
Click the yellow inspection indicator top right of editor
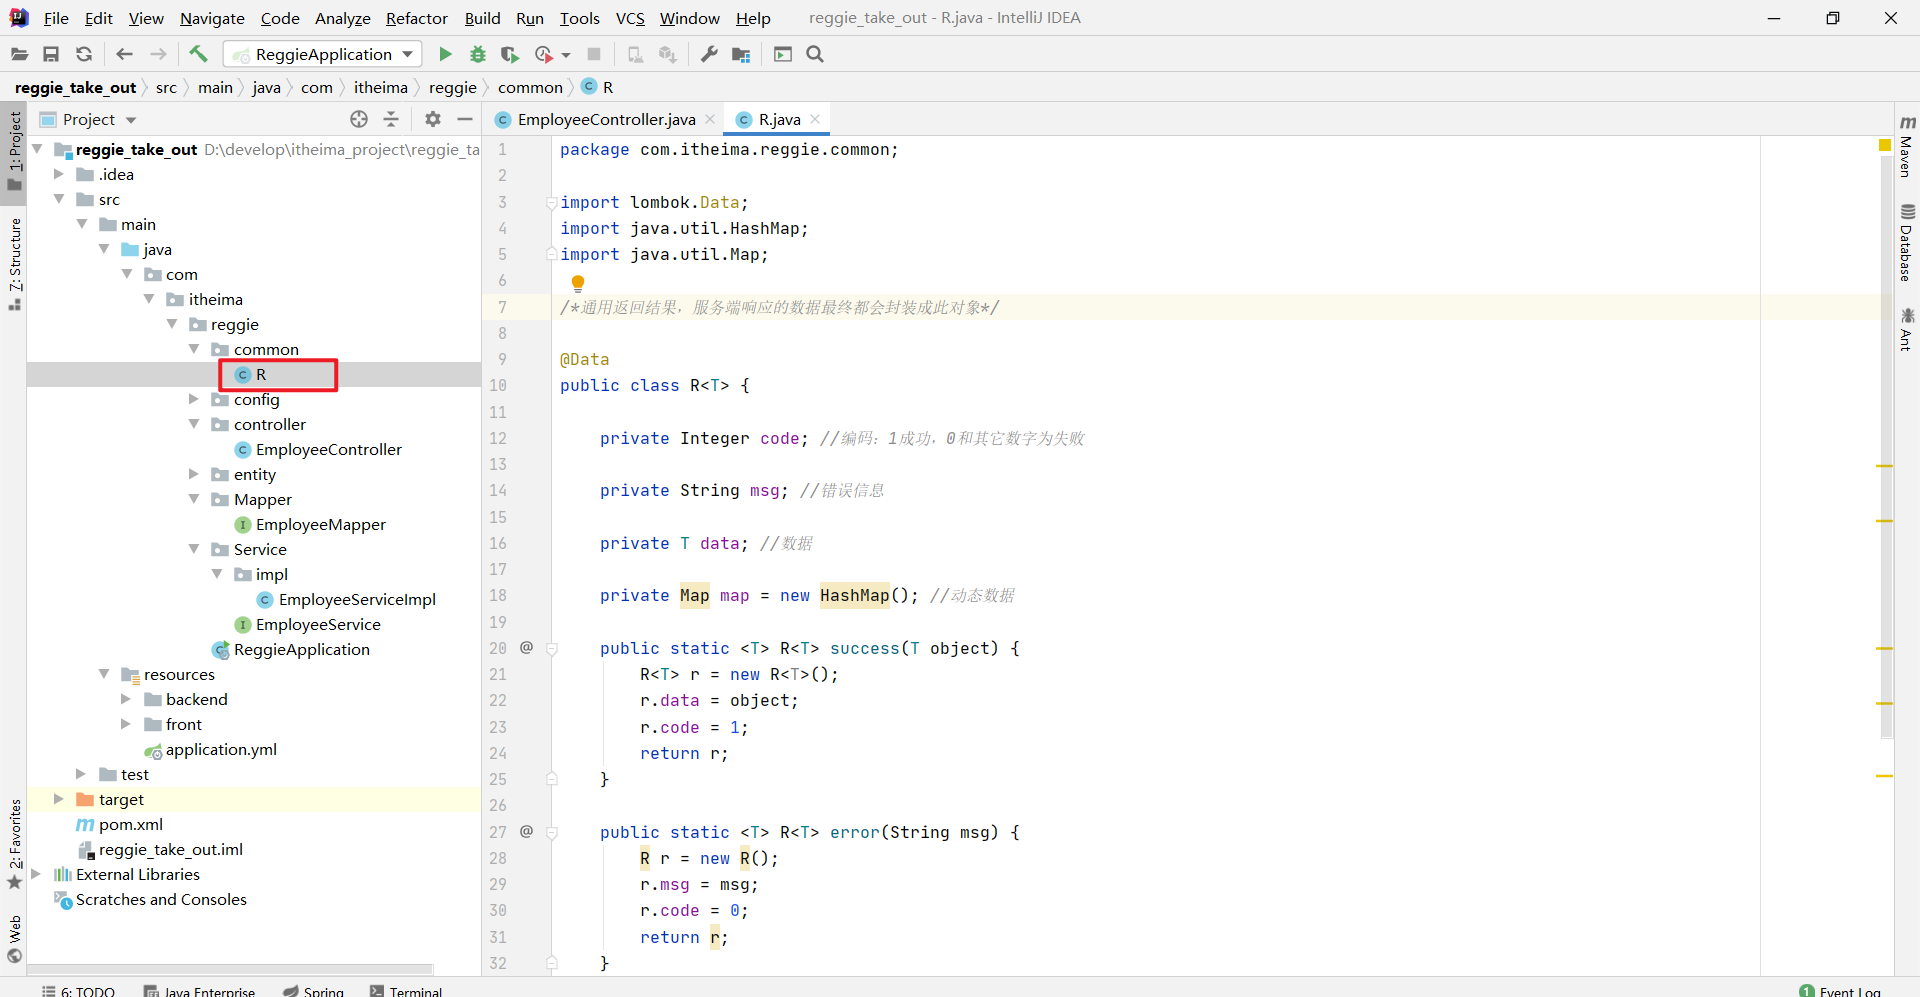coord(1885,146)
